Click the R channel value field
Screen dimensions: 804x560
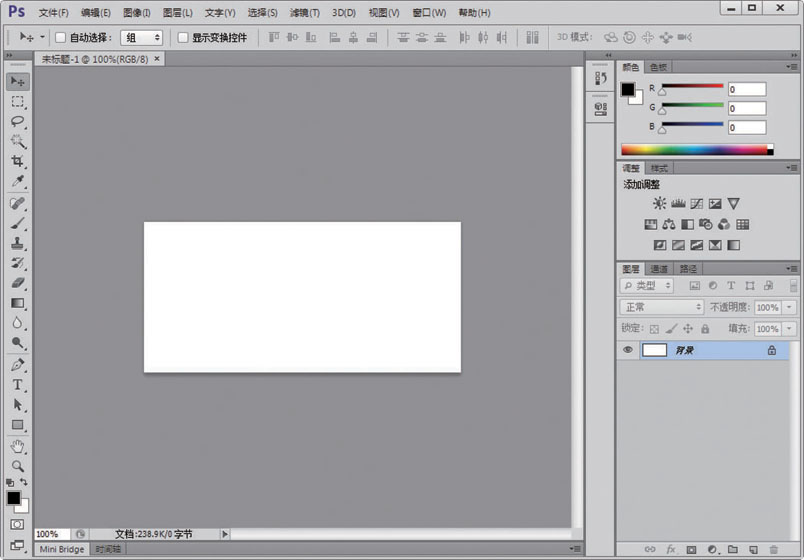[x=746, y=89]
